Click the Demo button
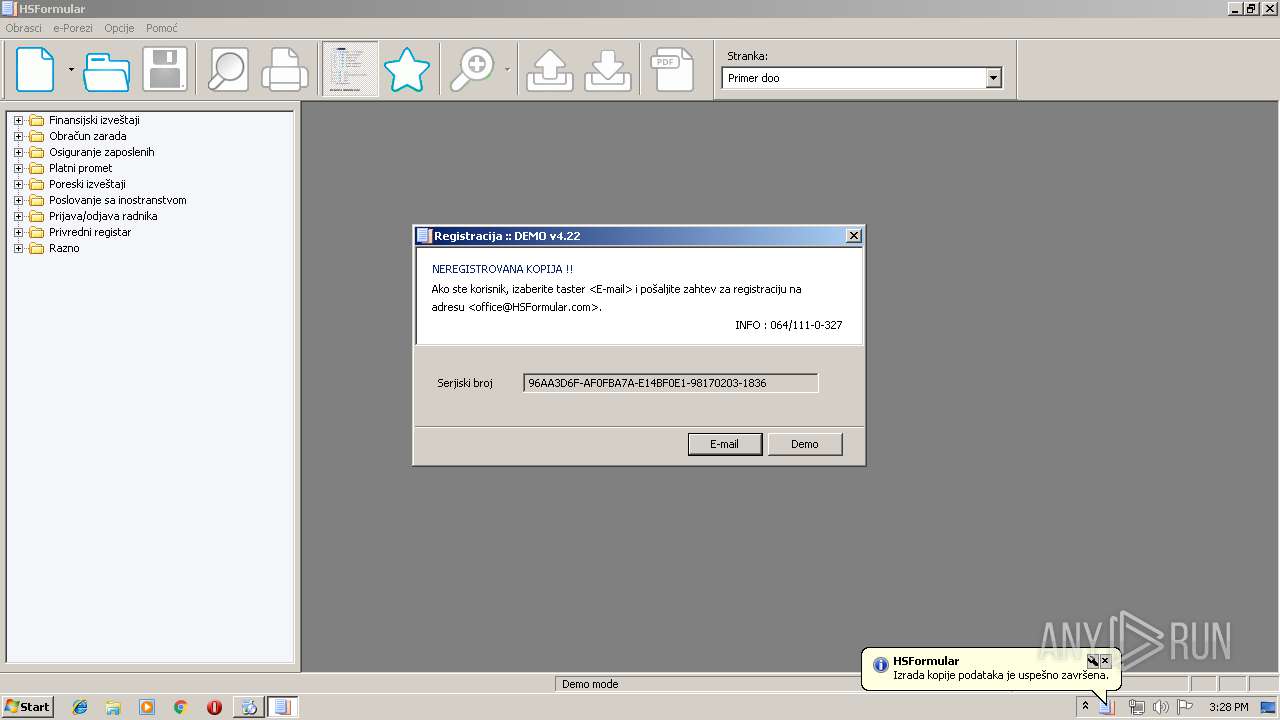The height and width of the screenshot is (720, 1280). click(805, 444)
